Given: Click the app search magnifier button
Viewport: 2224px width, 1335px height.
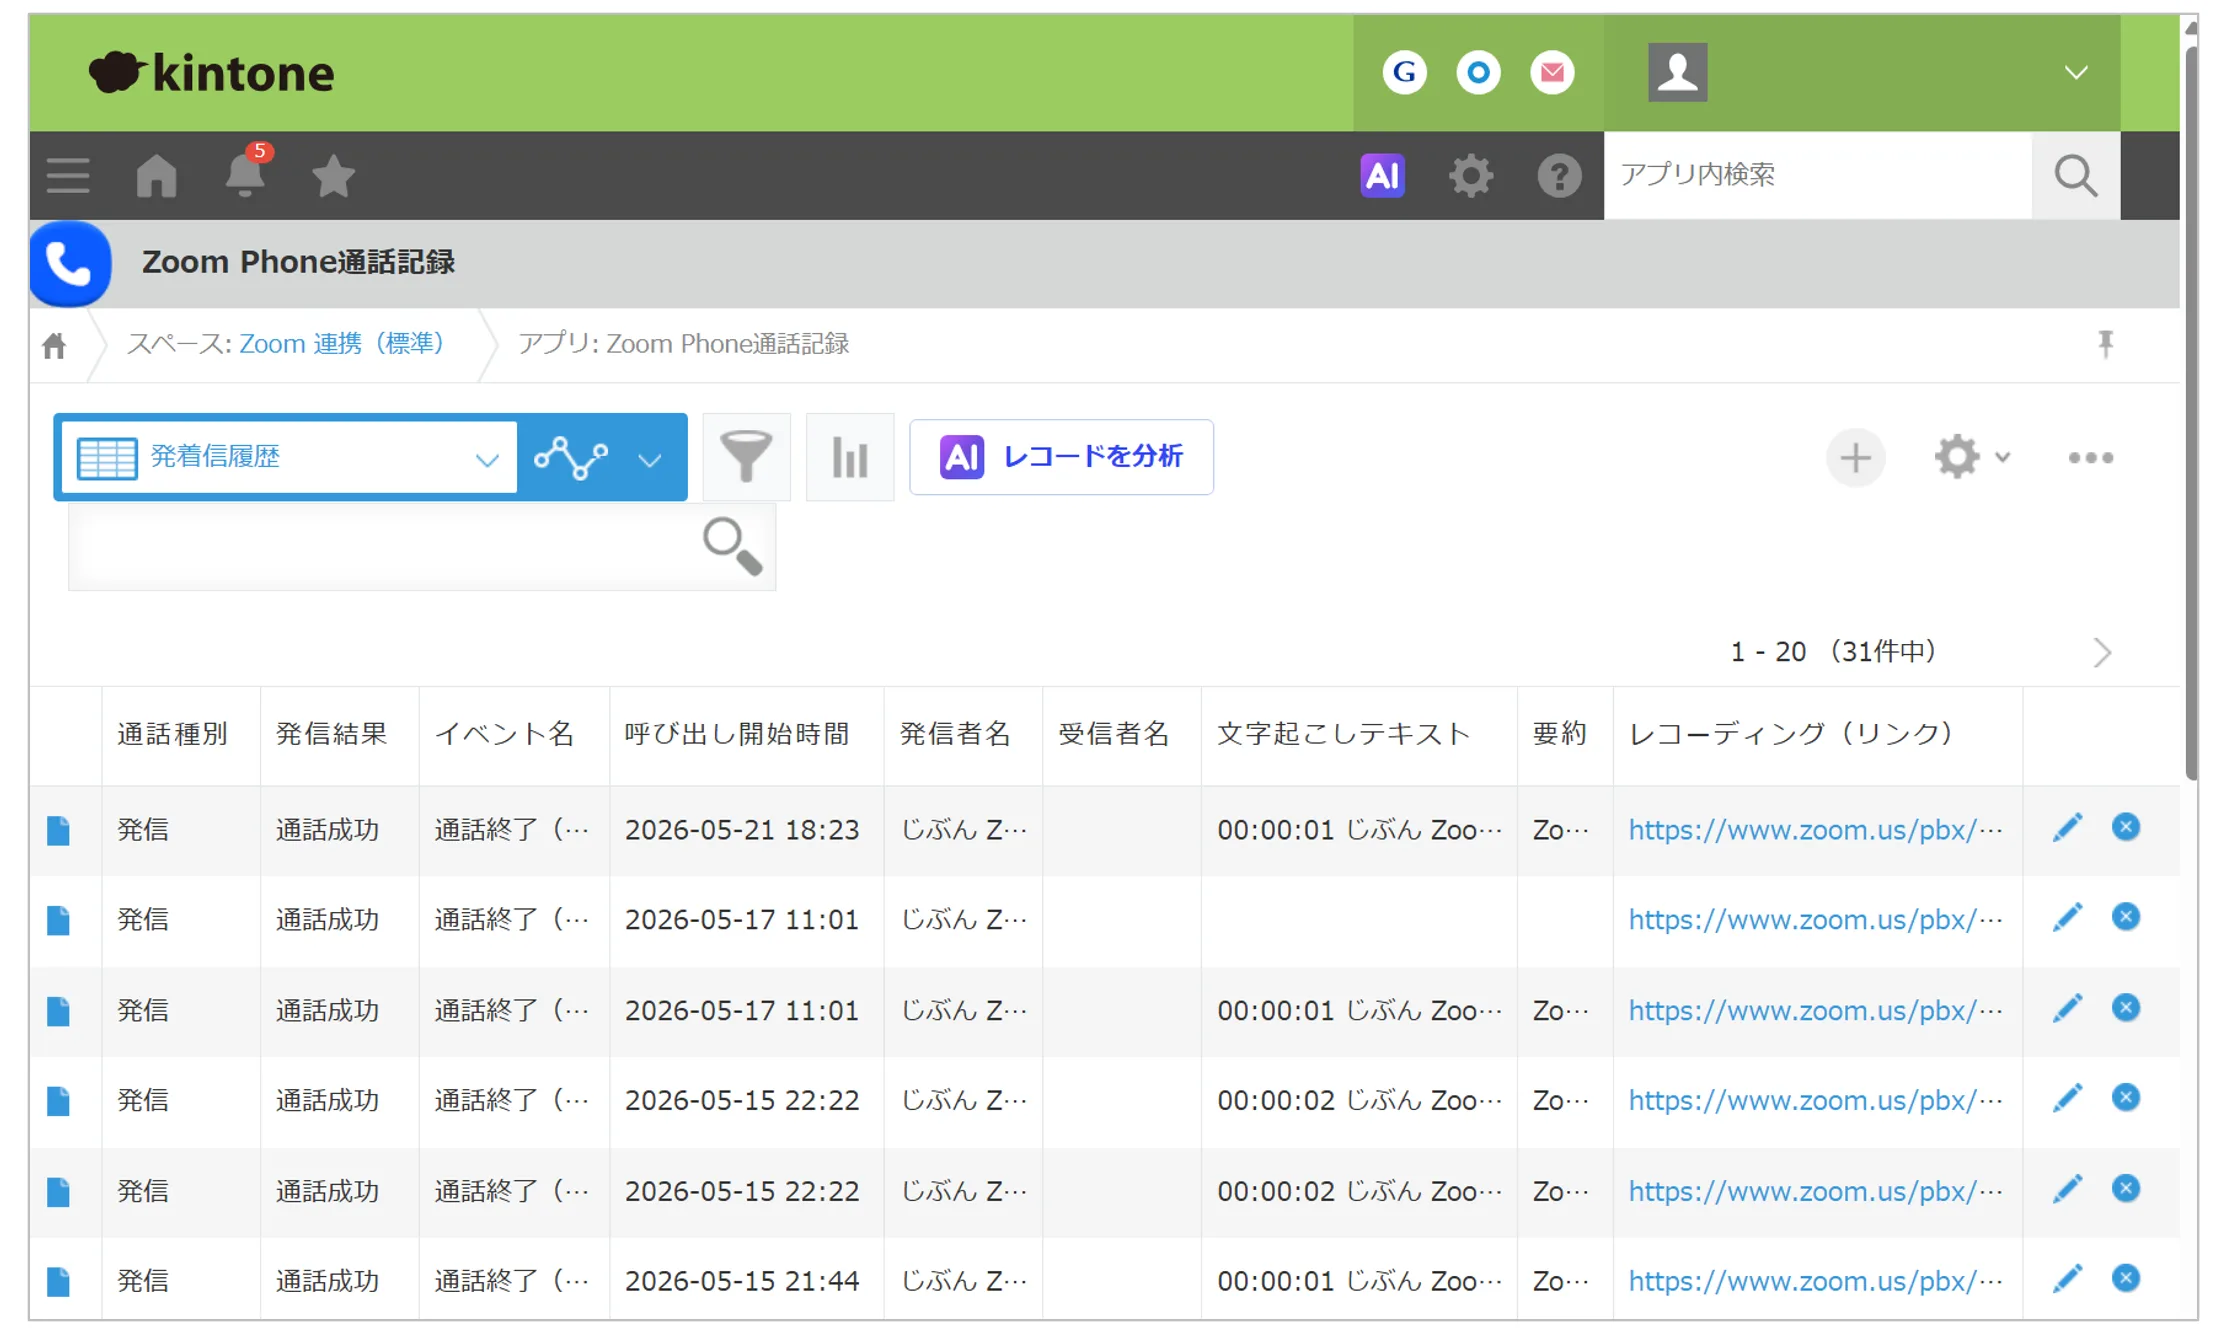Looking at the screenshot, I should [x=2076, y=176].
